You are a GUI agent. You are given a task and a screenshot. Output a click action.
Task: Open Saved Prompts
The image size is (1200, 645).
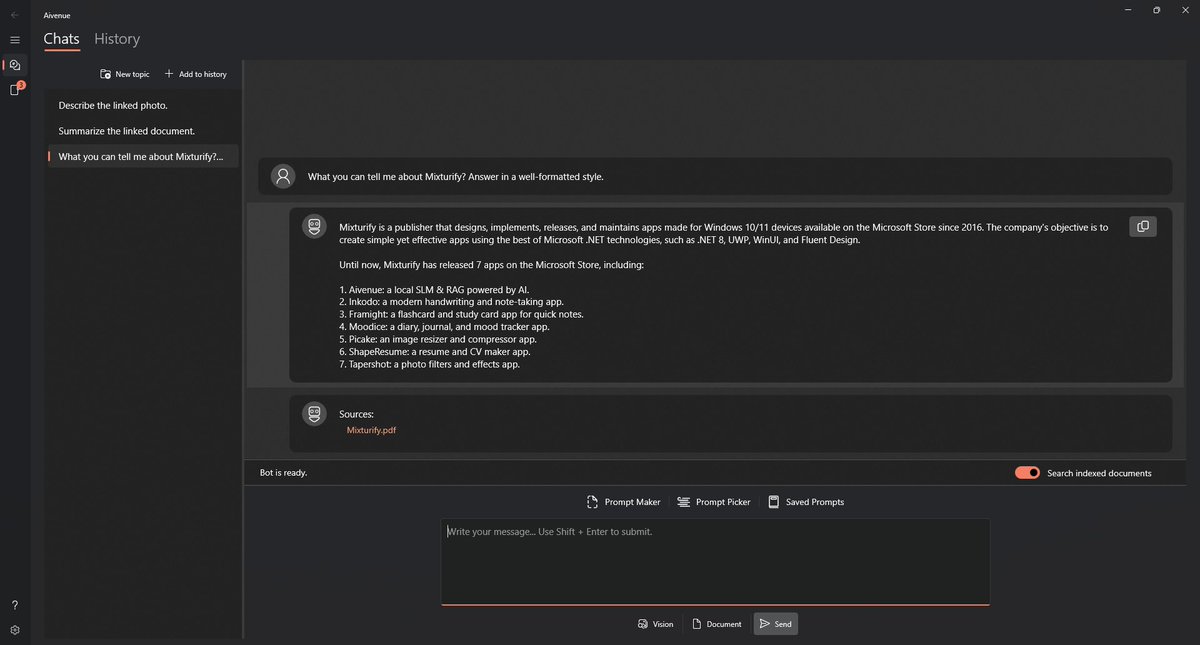pyautogui.click(x=806, y=502)
